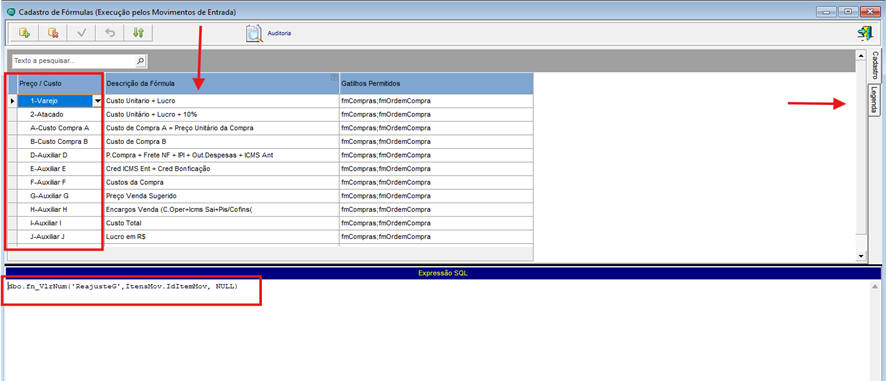Click the row indicator of 1-Varejo row
This screenshot has height=381, width=886.
(12, 101)
